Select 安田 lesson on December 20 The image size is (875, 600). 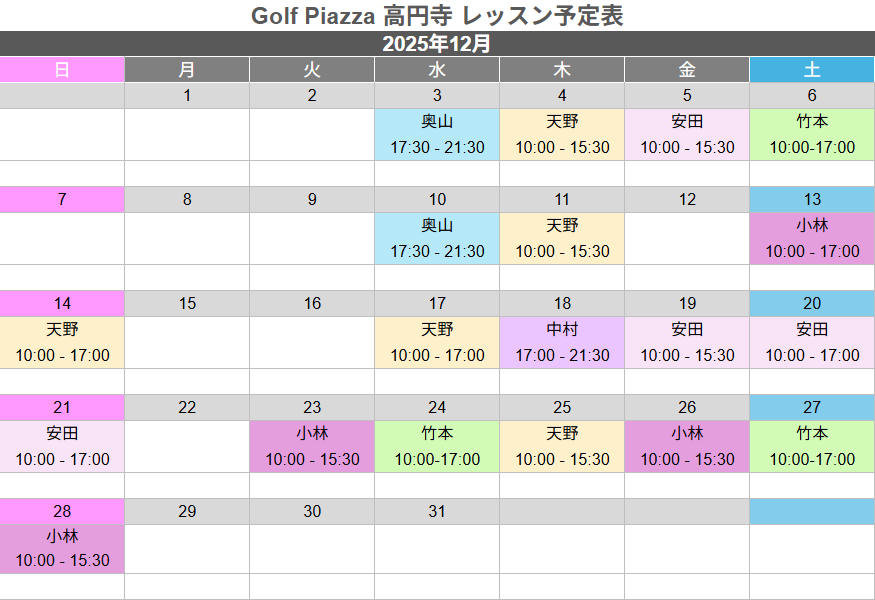812,343
